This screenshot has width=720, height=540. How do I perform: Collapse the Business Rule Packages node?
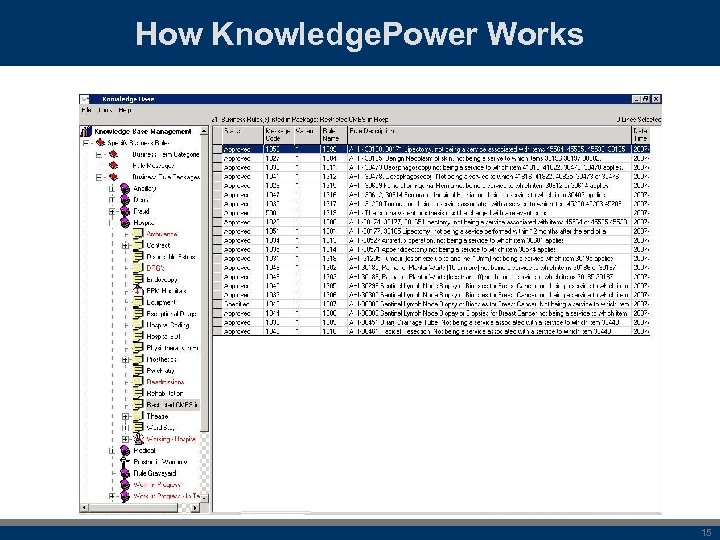coord(99,177)
